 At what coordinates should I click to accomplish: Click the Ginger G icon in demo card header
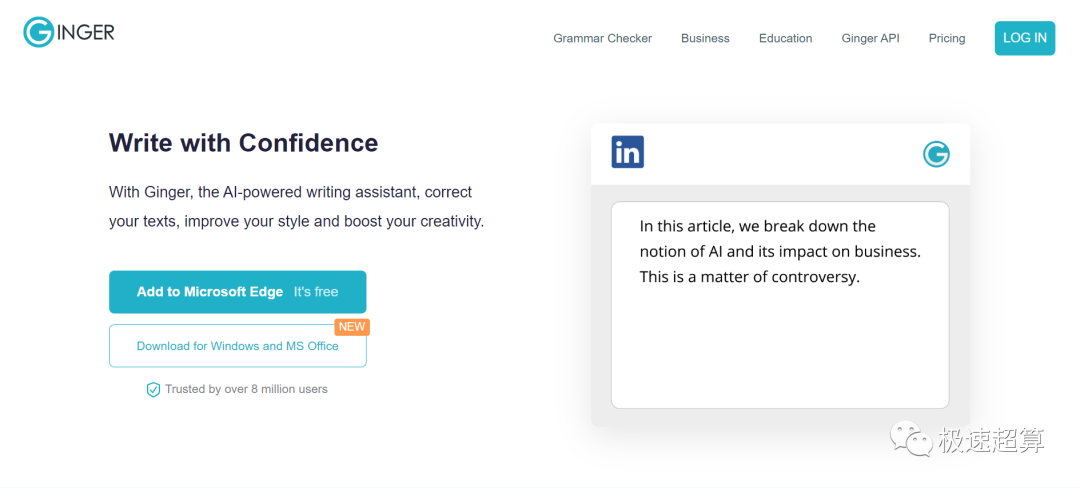click(x=936, y=154)
